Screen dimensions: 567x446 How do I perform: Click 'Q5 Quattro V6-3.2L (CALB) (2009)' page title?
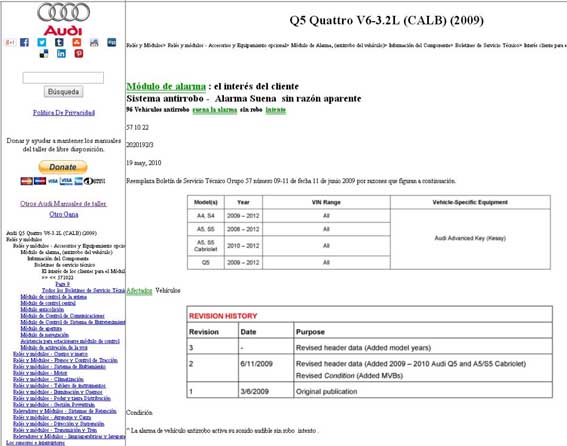386,20
